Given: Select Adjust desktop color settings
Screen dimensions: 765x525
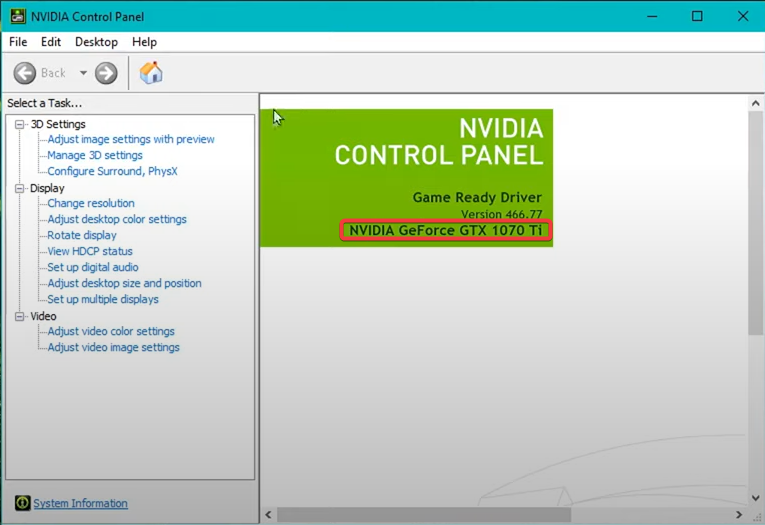Looking at the screenshot, I should (117, 220).
